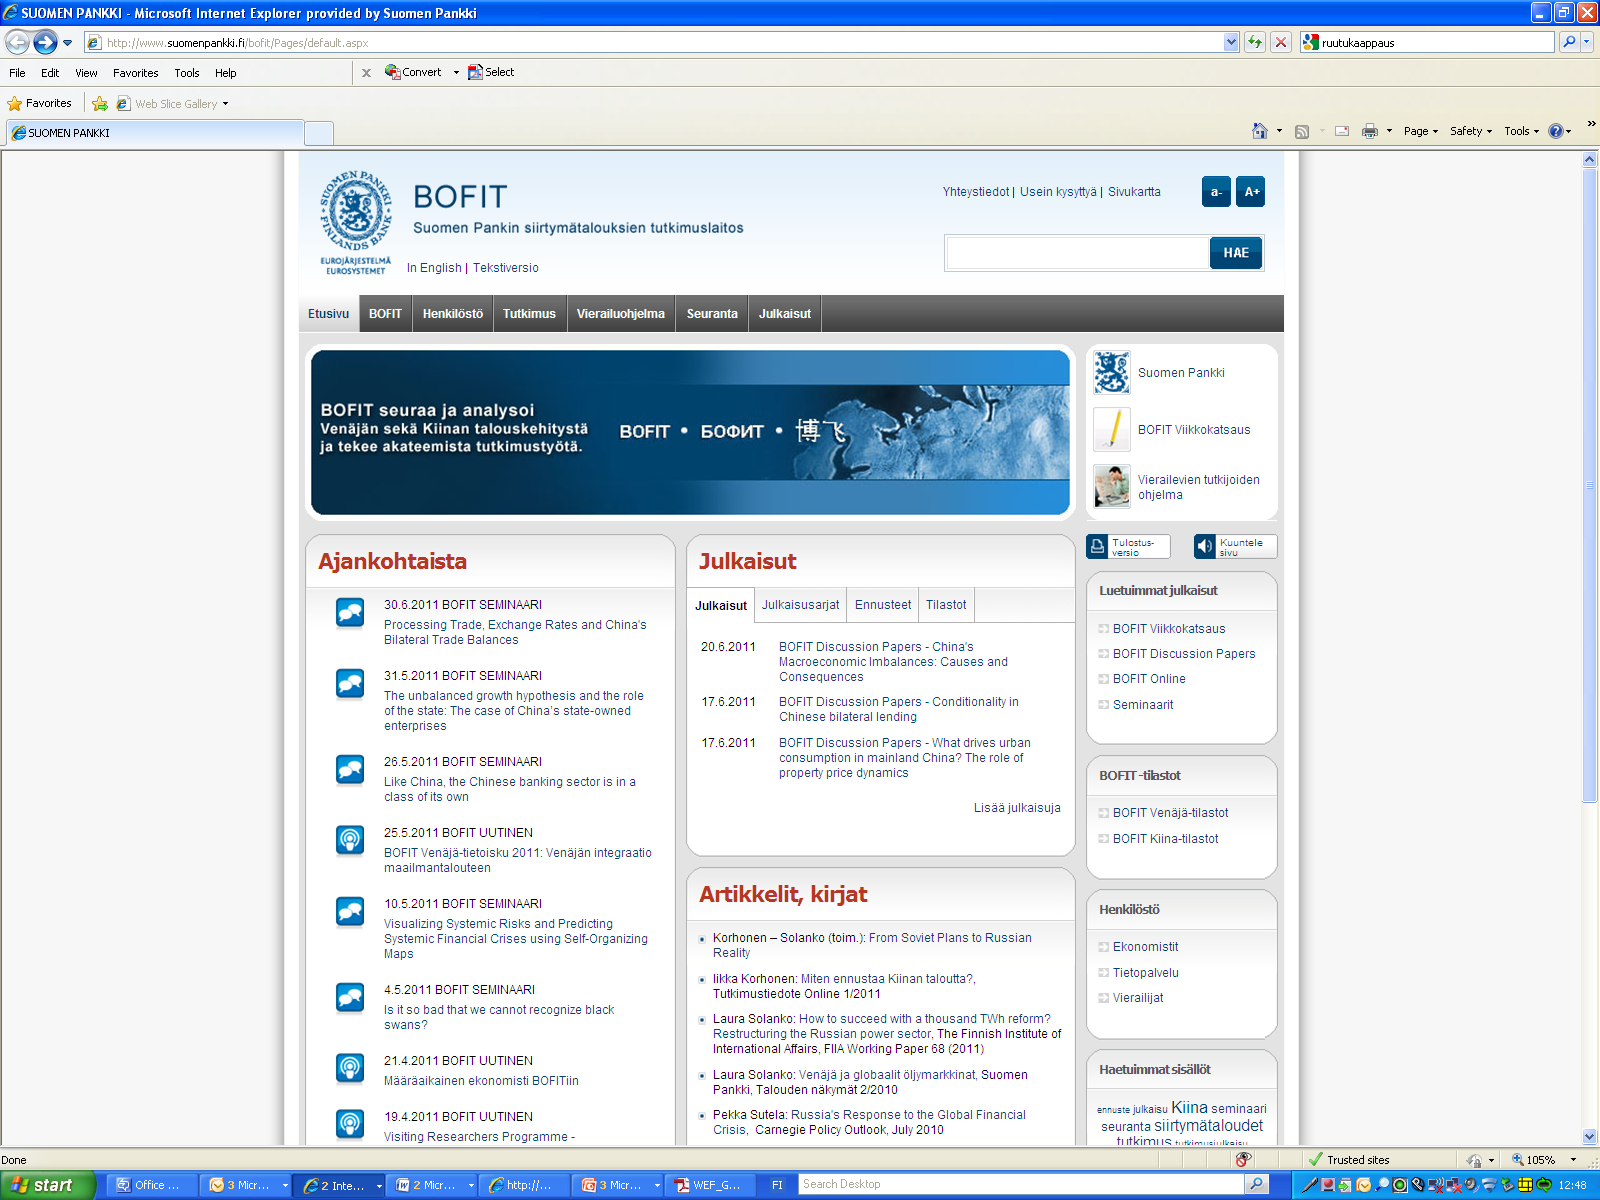This screenshot has width=1600, height=1200.
Task: Click Suomen Pankki lion emblem icon
Action: [1111, 373]
